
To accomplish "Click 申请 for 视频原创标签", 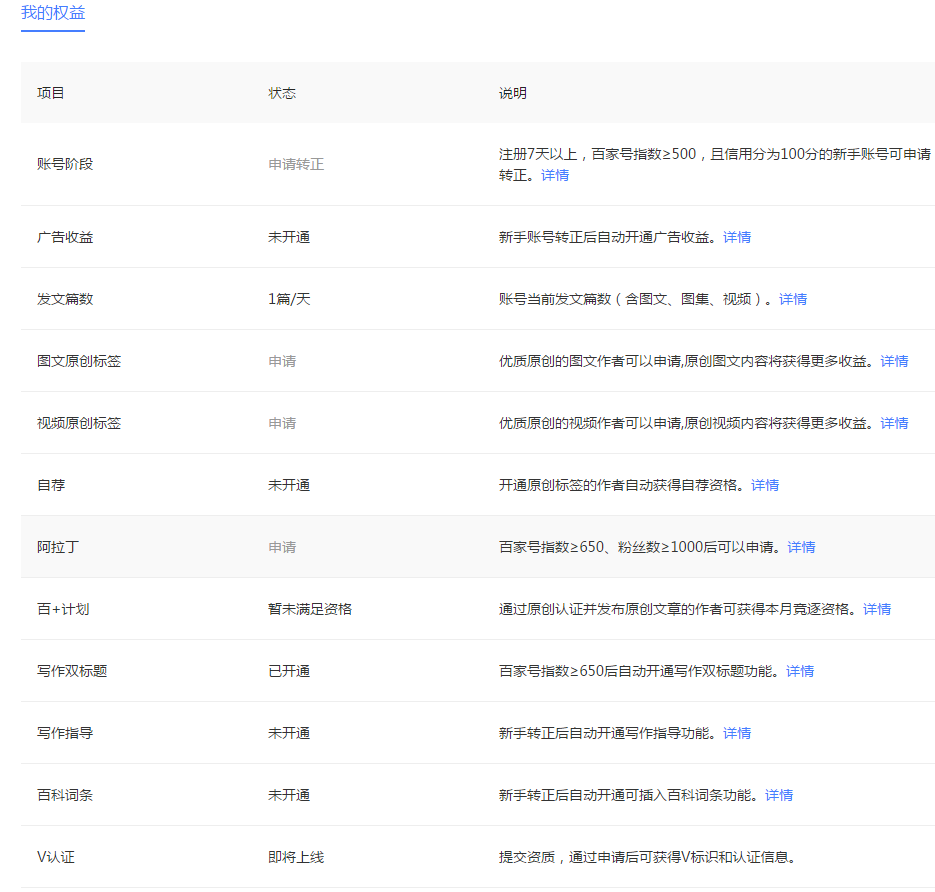I will pyautogui.click(x=281, y=423).
